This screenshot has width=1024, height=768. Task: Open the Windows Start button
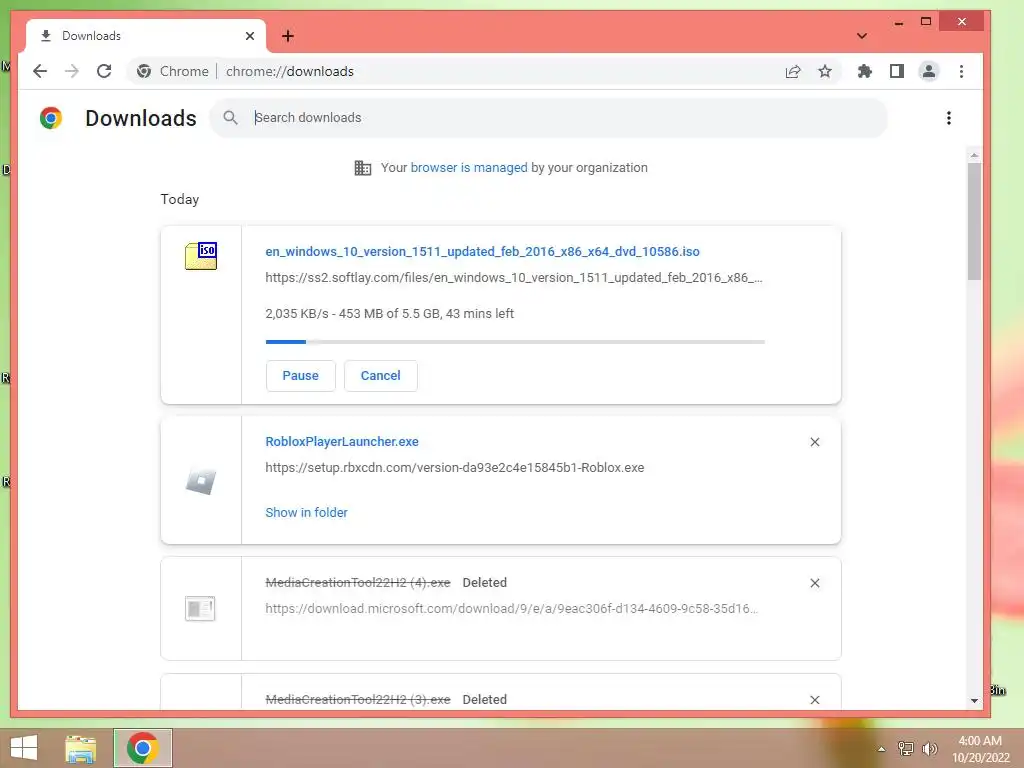pos(24,748)
